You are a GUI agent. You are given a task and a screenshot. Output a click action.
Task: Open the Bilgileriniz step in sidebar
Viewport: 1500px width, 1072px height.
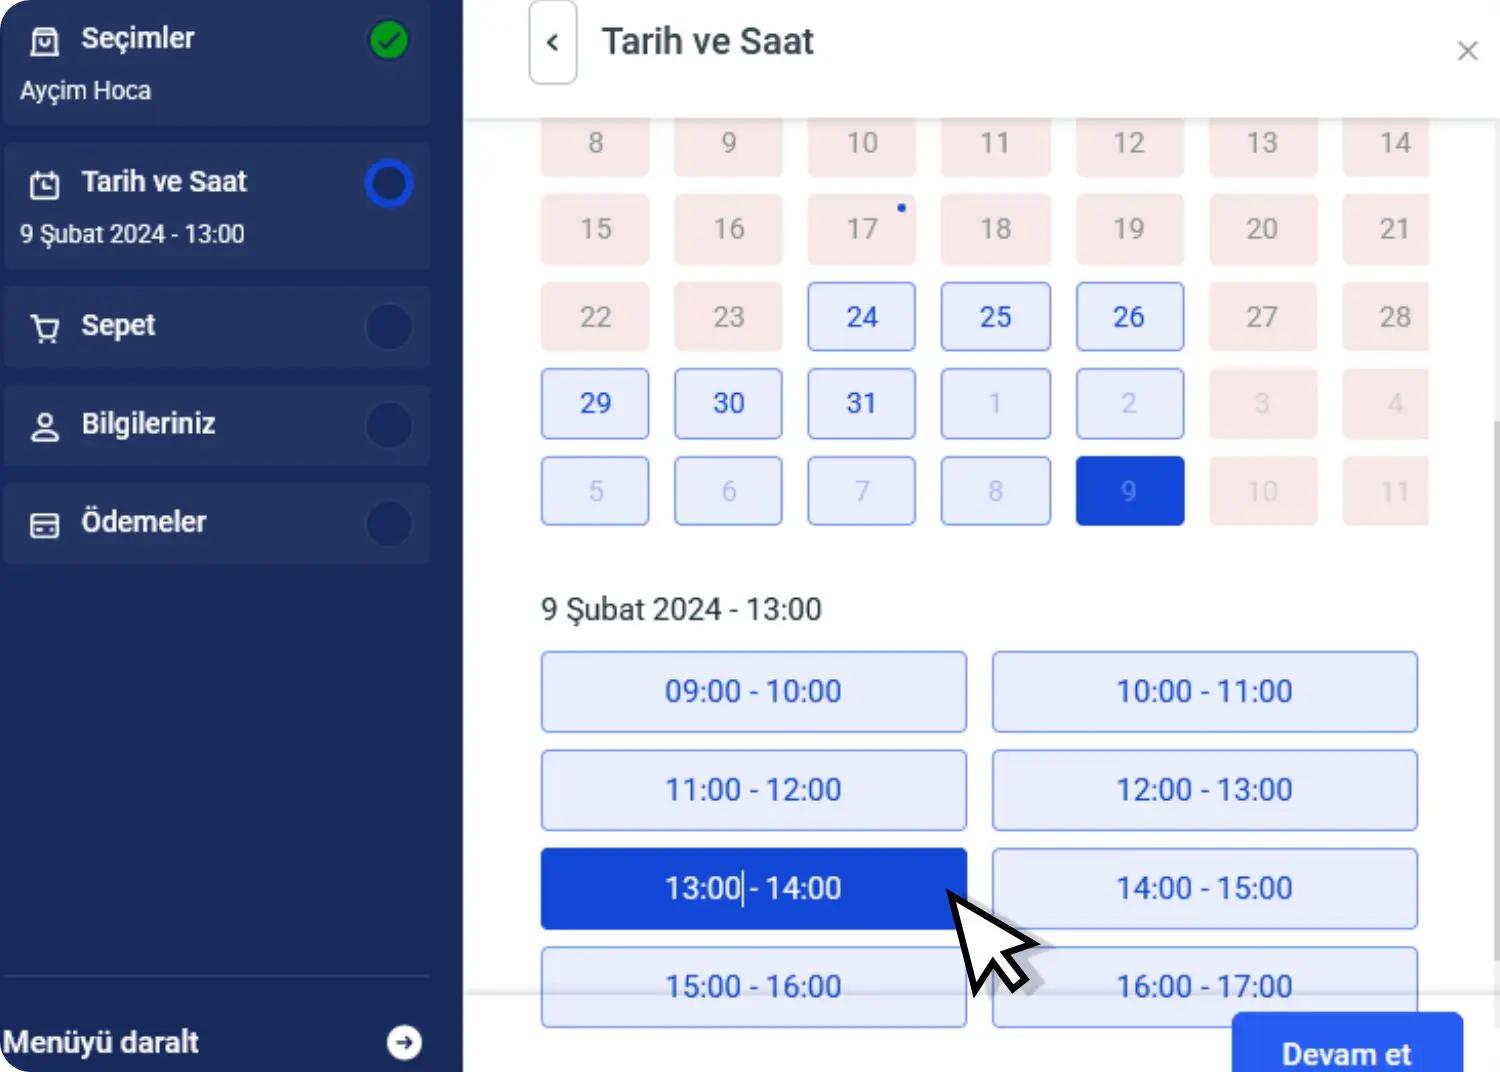pos(148,424)
